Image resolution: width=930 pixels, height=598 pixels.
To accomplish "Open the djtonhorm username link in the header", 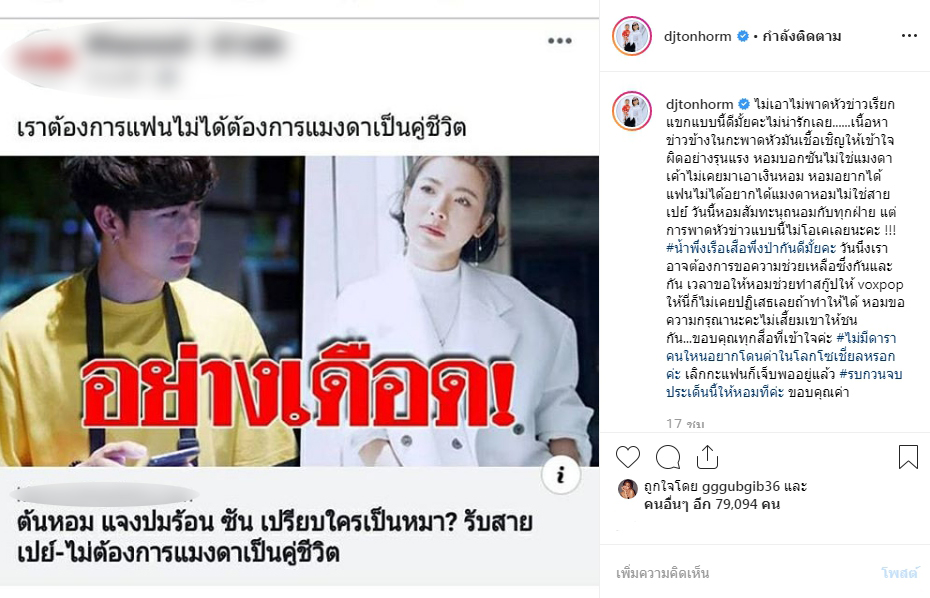I will click(698, 36).
